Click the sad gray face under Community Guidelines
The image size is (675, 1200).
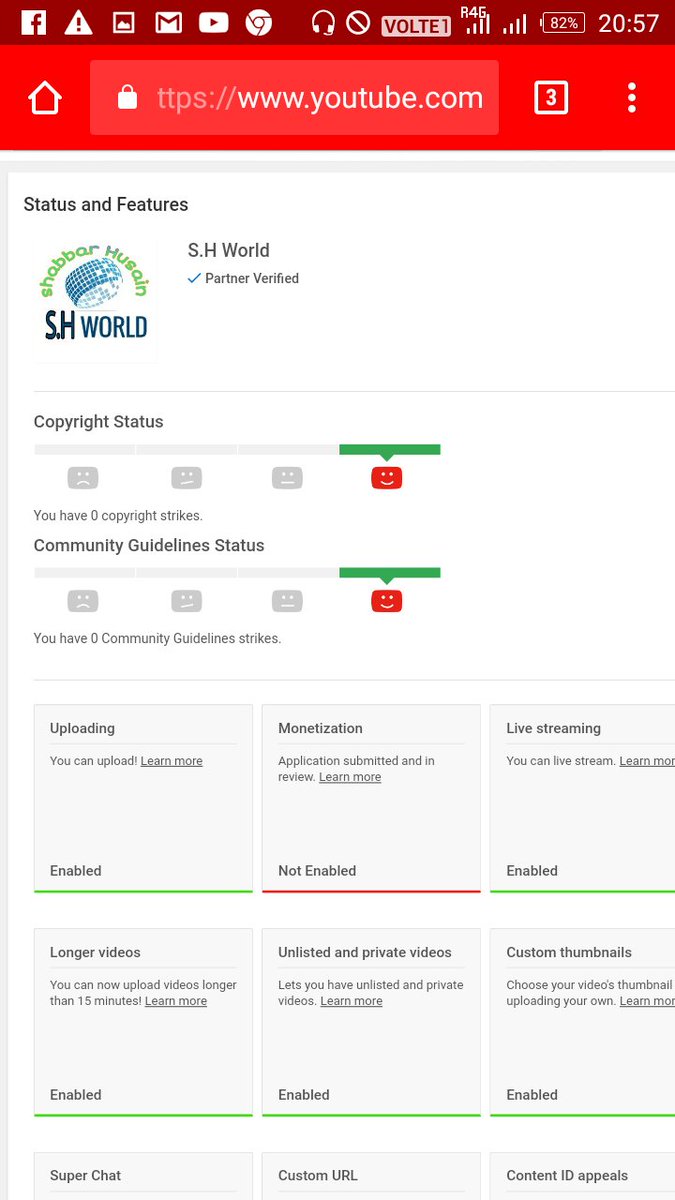pyautogui.click(x=83, y=601)
